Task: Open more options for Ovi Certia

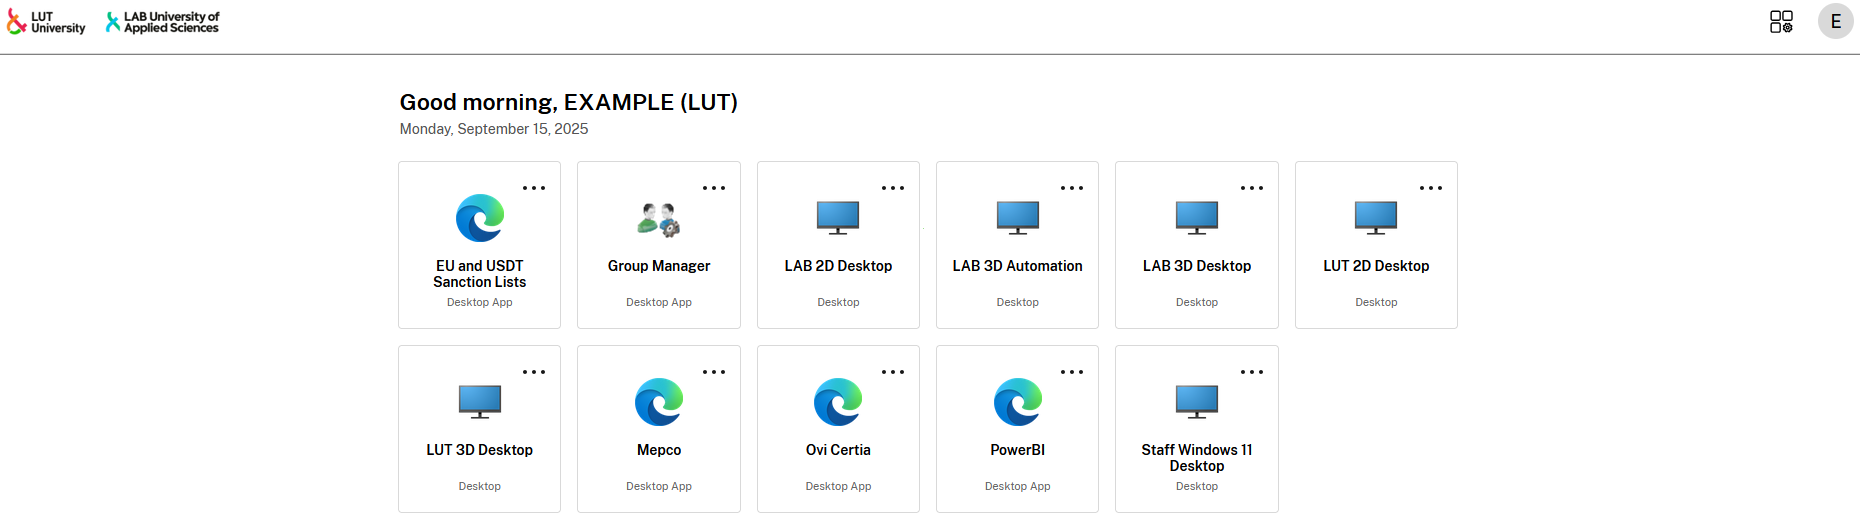Action: (x=893, y=372)
